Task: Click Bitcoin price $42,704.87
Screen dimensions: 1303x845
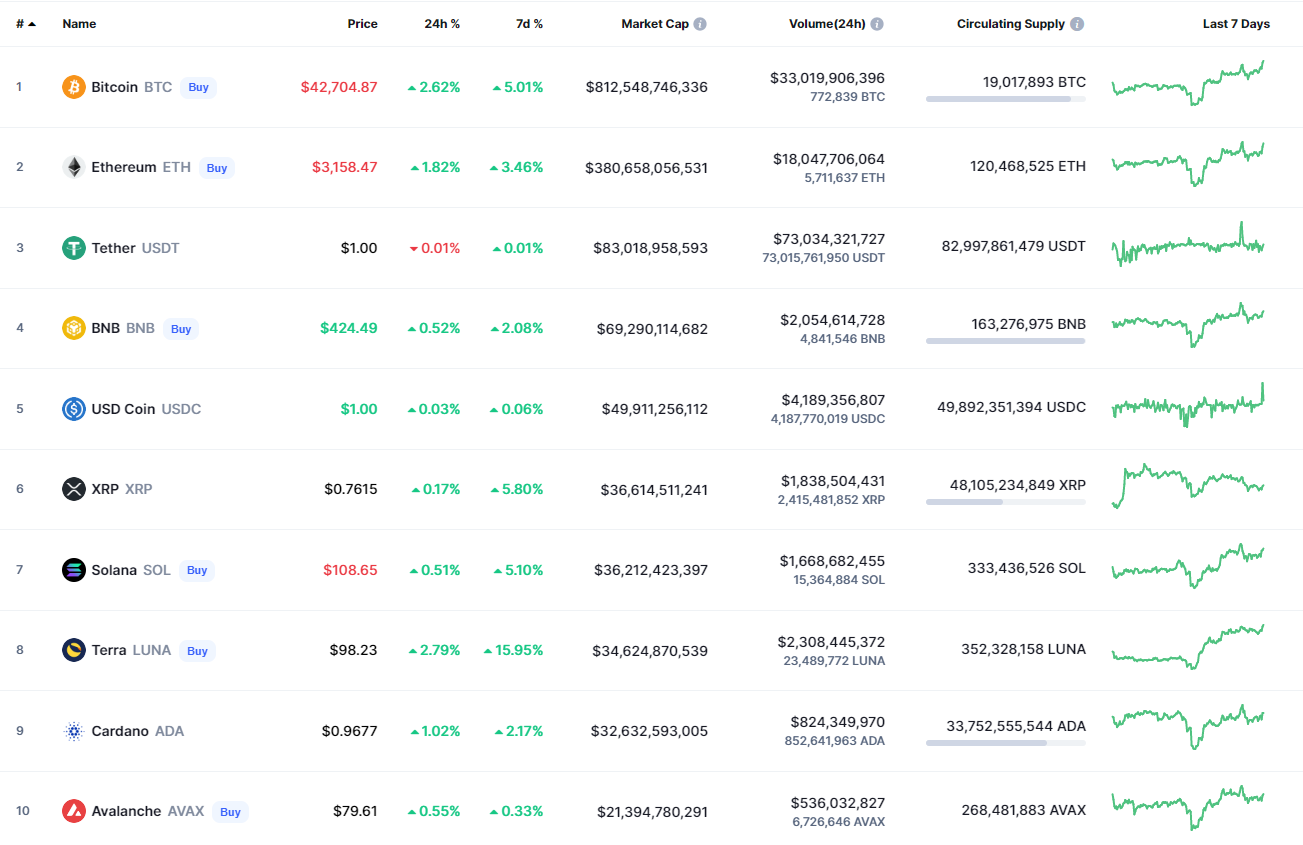Action: tap(339, 87)
